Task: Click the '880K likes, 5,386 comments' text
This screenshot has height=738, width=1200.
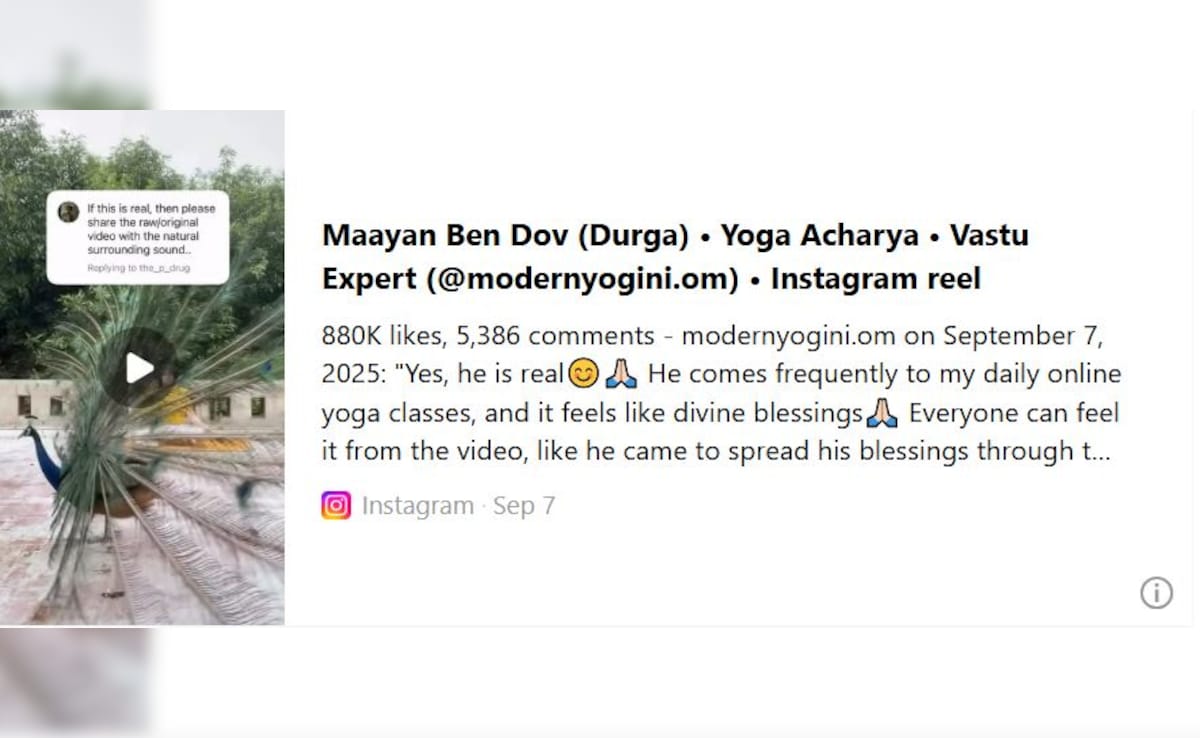Action: tap(488, 336)
